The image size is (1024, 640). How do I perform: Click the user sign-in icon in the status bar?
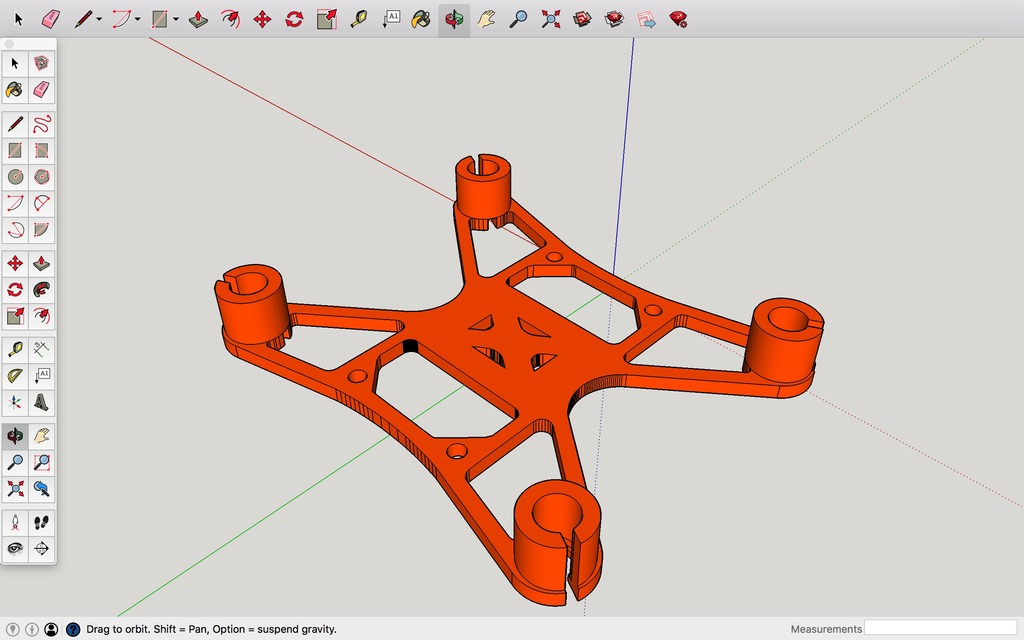pos(51,629)
